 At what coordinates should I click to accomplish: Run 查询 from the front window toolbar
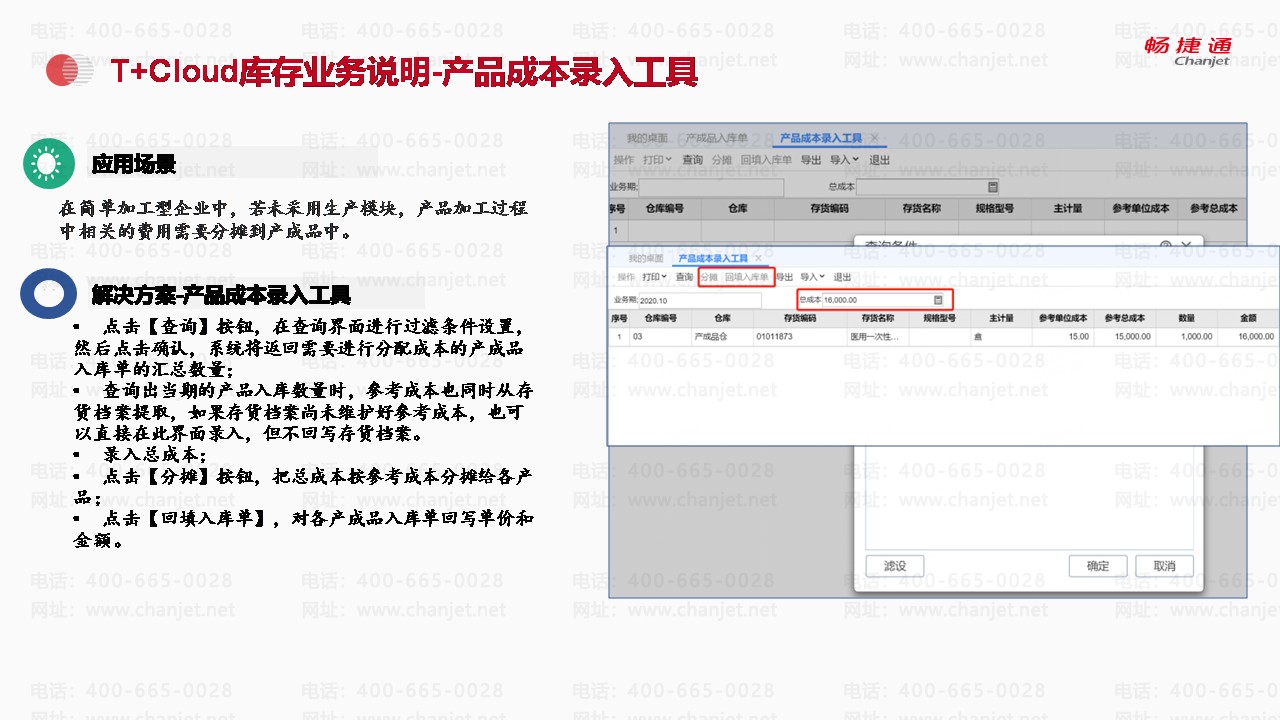tap(684, 277)
